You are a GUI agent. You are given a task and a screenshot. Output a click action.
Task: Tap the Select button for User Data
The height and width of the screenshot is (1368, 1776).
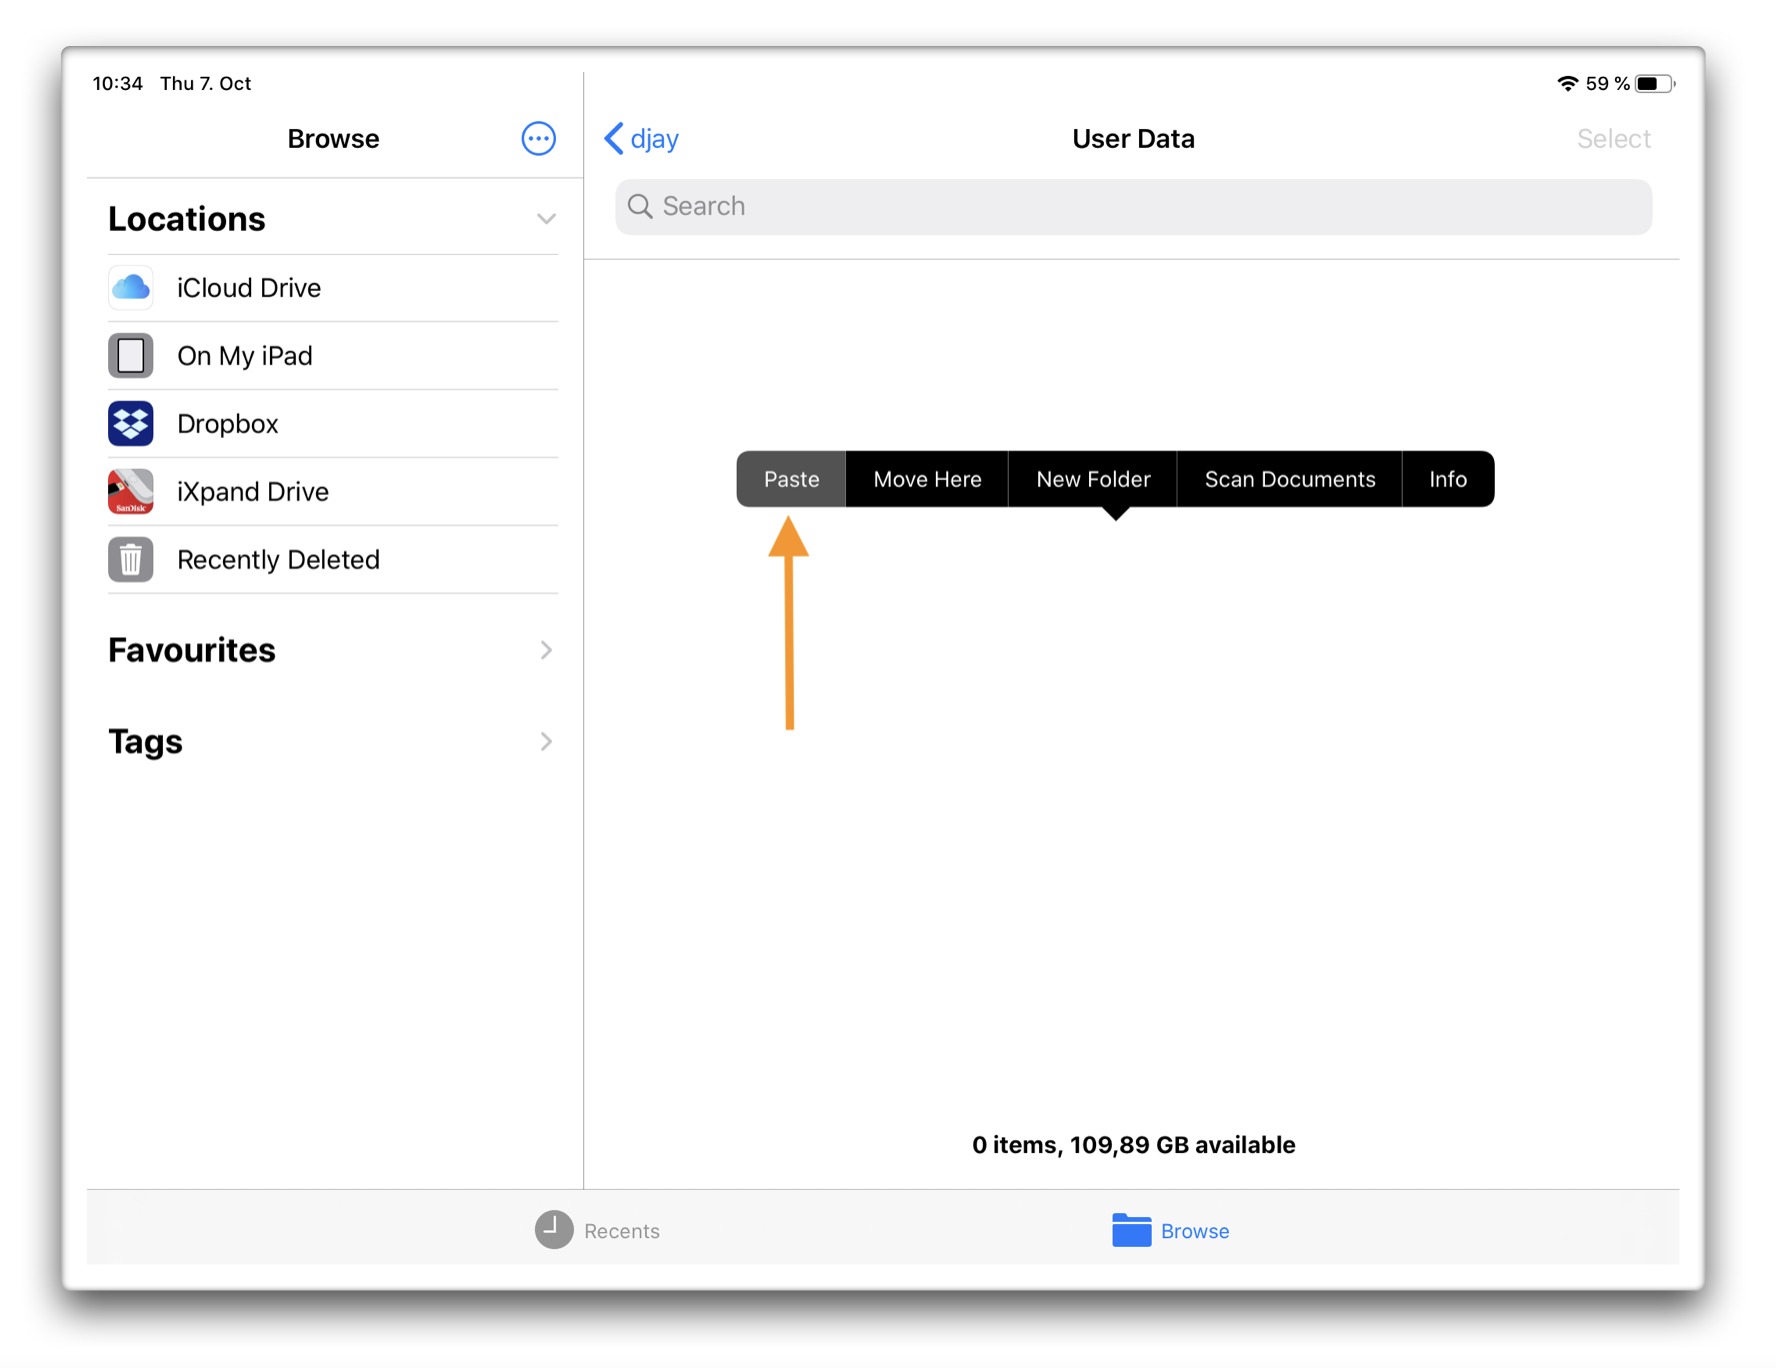tap(1614, 139)
